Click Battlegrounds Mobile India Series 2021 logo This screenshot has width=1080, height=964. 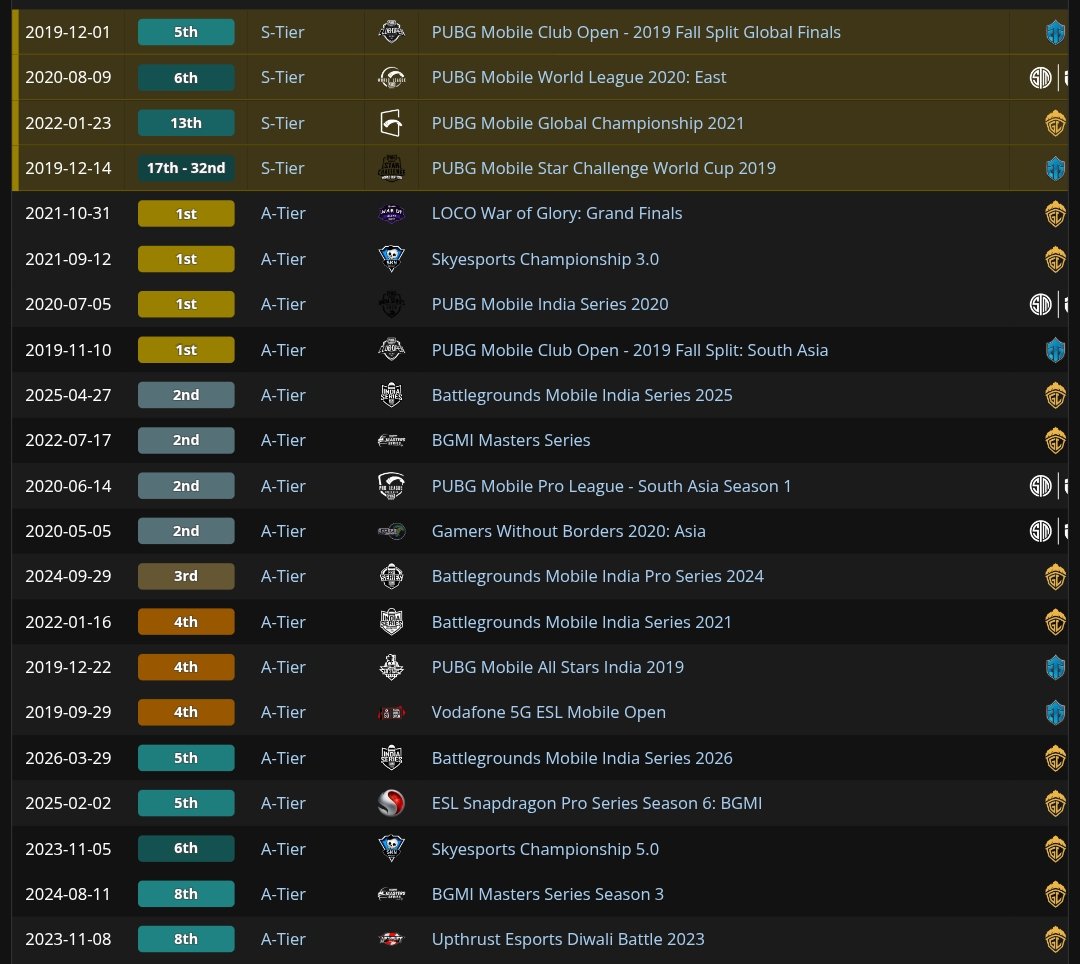[x=391, y=622]
